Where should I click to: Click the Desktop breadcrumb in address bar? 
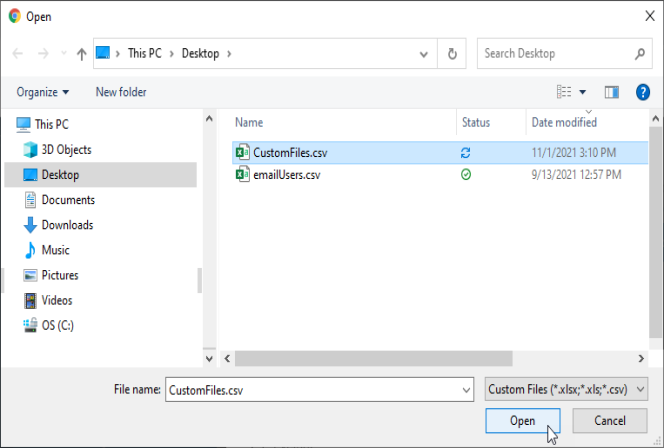tap(200, 54)
